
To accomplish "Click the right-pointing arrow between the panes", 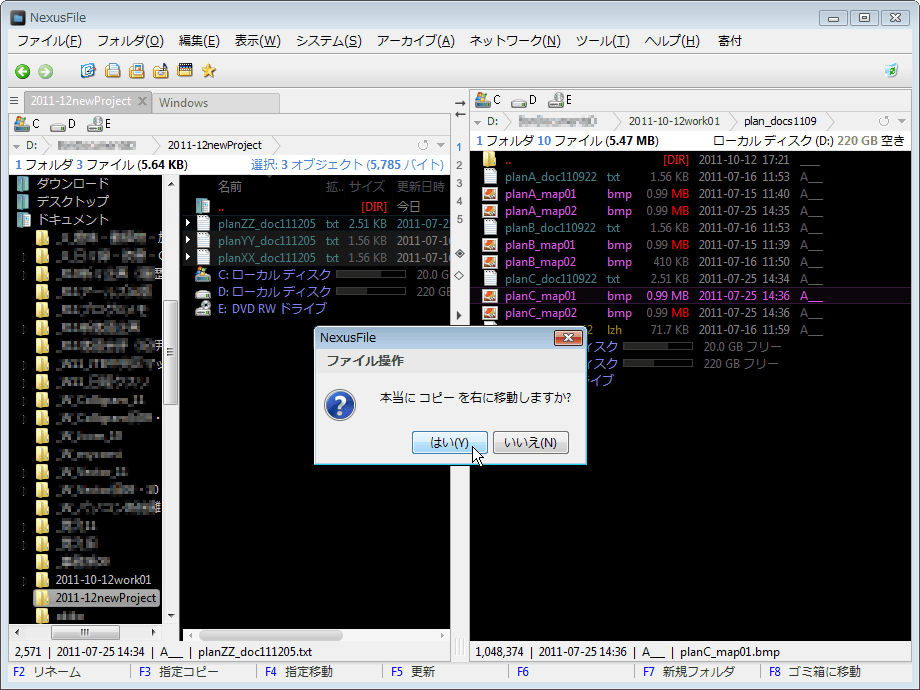I will coord(460,103).
